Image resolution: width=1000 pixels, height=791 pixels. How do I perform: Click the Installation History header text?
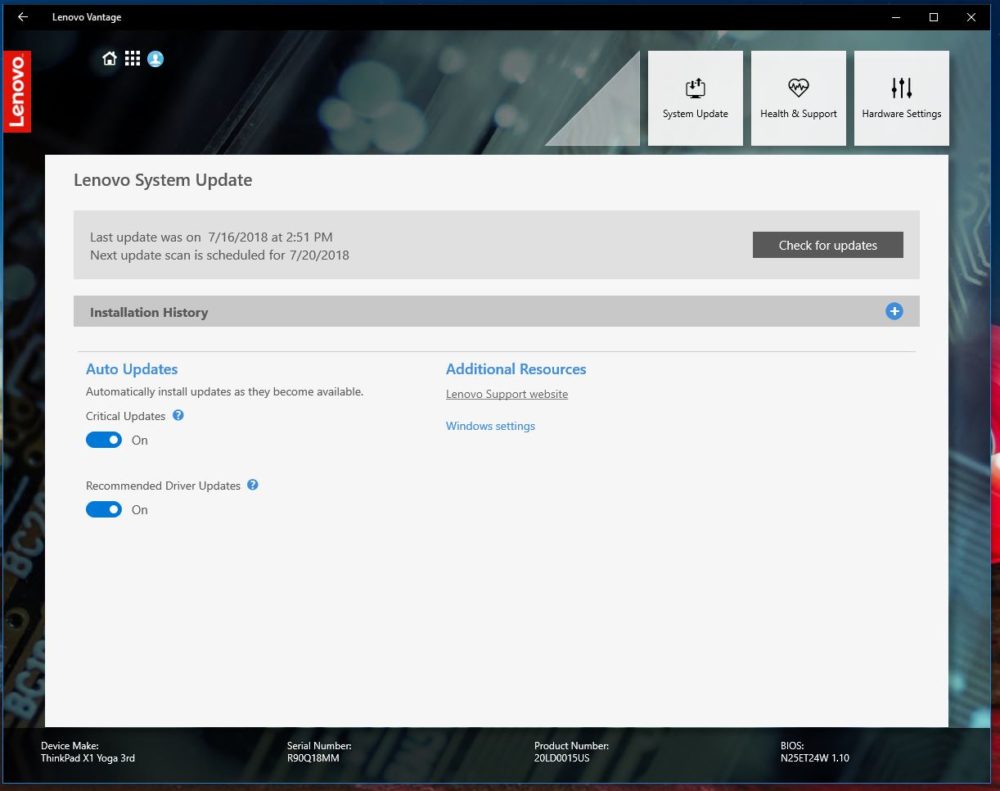pos(149,313)
